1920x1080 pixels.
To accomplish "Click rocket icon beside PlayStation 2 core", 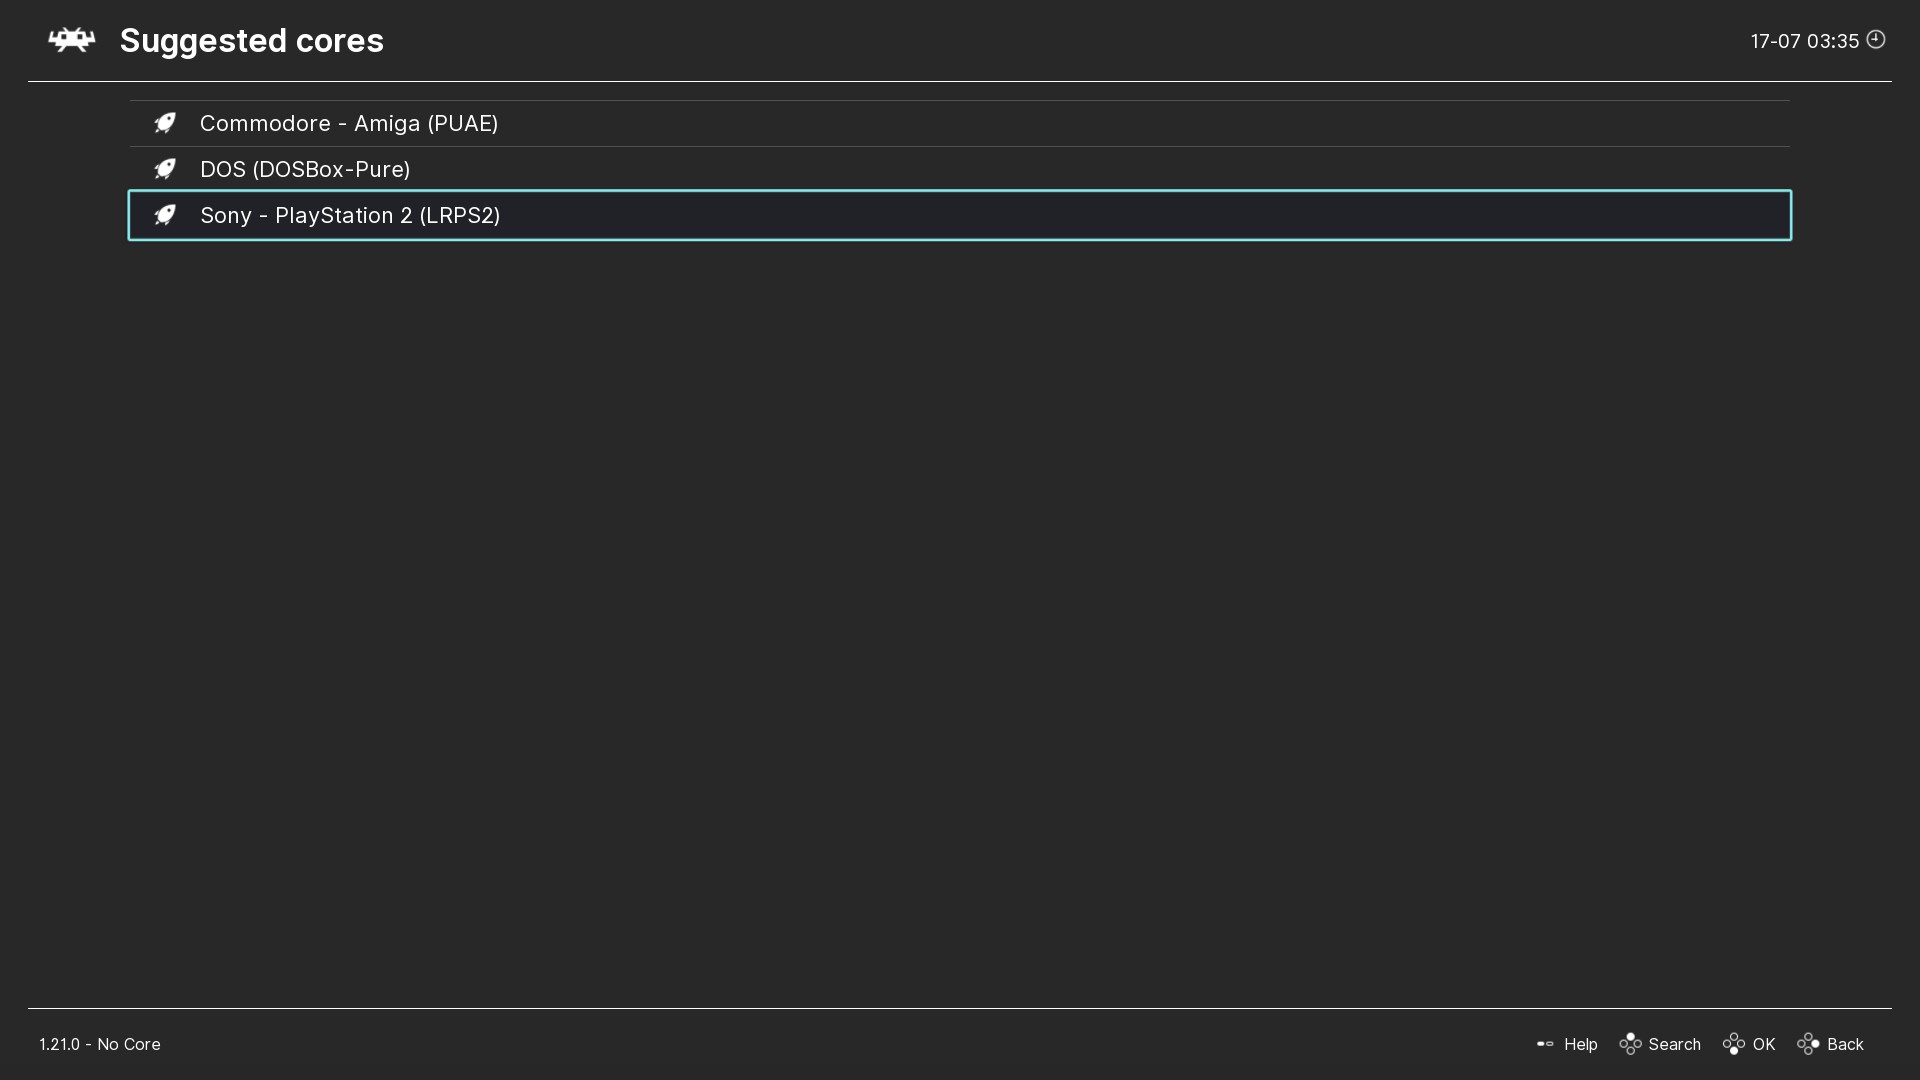I will pyautogui.click(x=165, y=215).
